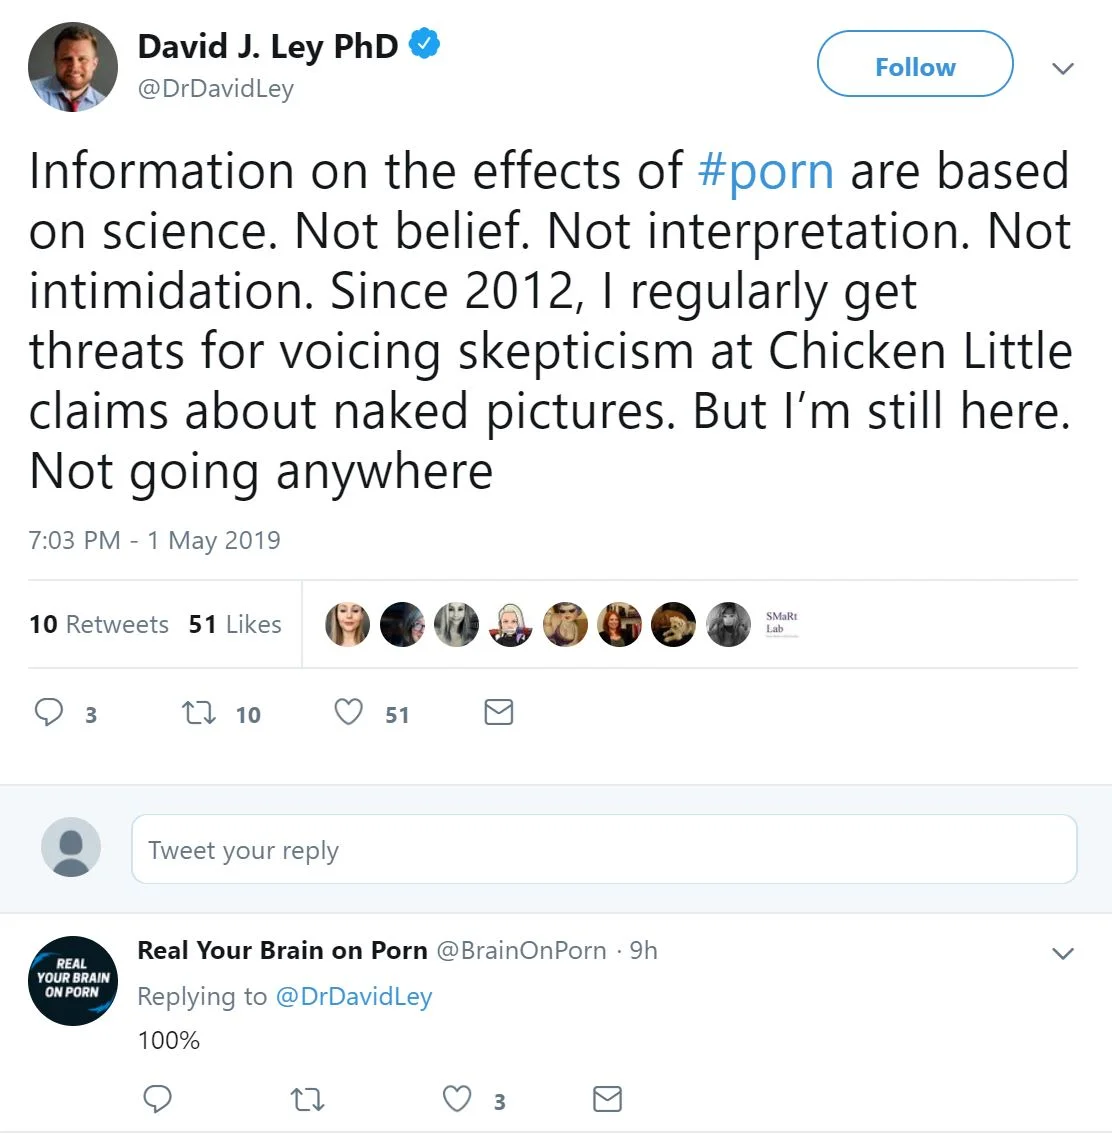Viewport: 1112px width, 1148px height.
Task: Open the #porn hashtag link
Action: [x=765, y=171]
